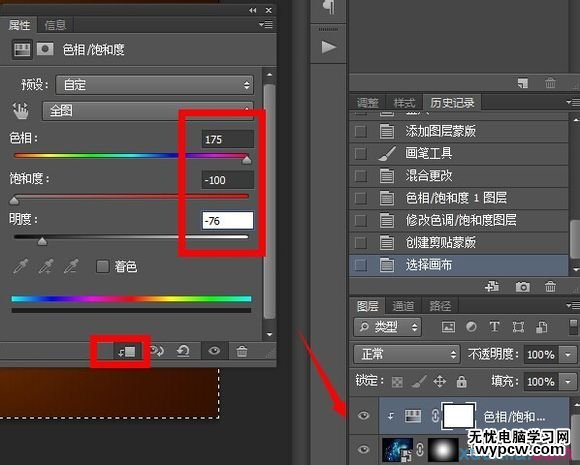Open the Properties panel flyout menu
Screen dimensions: 580x465
[266, 24]
